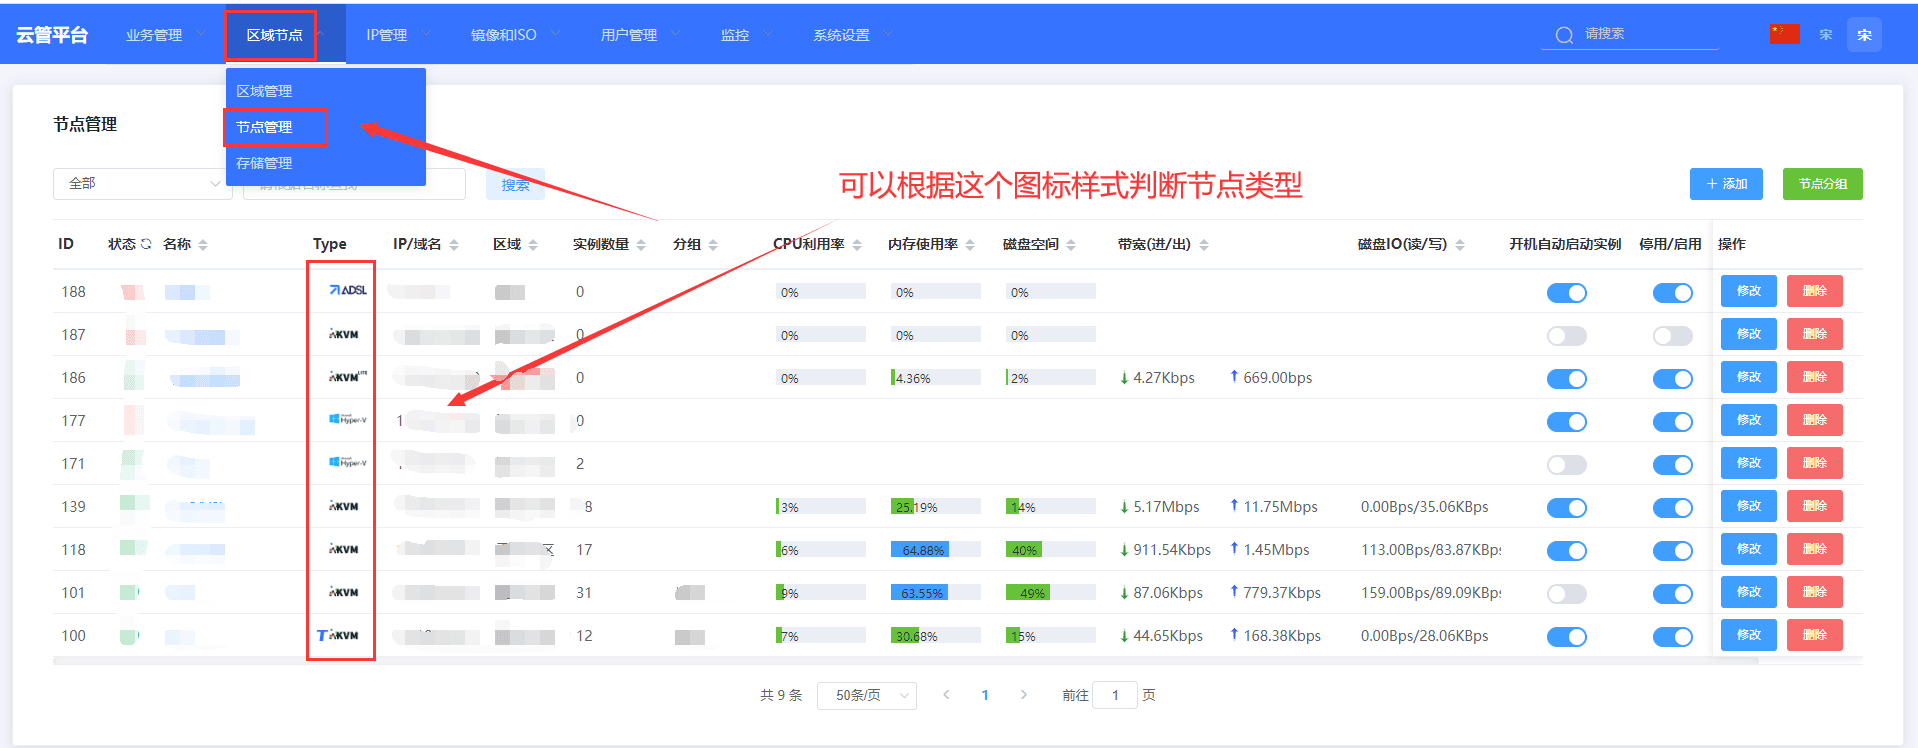
Task: Click the KVM type icon in row 101
Action: (344, 592)
